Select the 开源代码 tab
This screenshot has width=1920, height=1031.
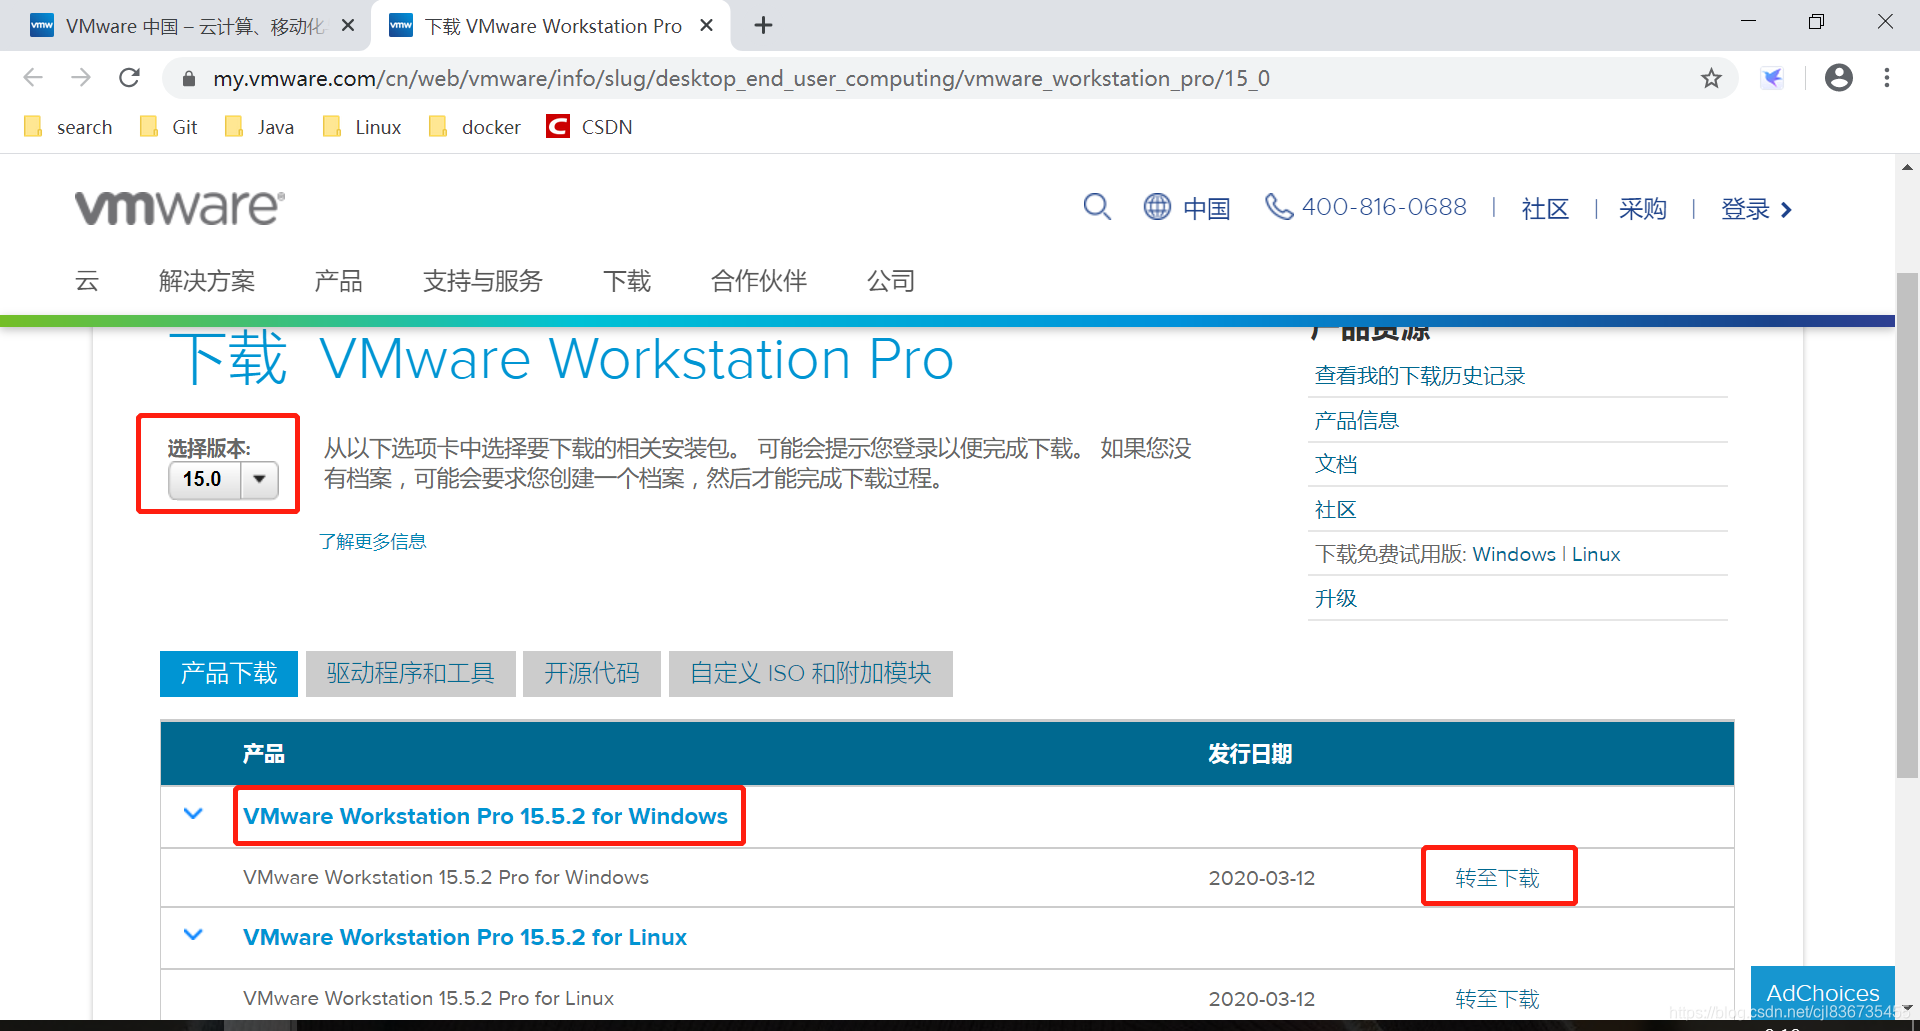[x=592, y=673]
